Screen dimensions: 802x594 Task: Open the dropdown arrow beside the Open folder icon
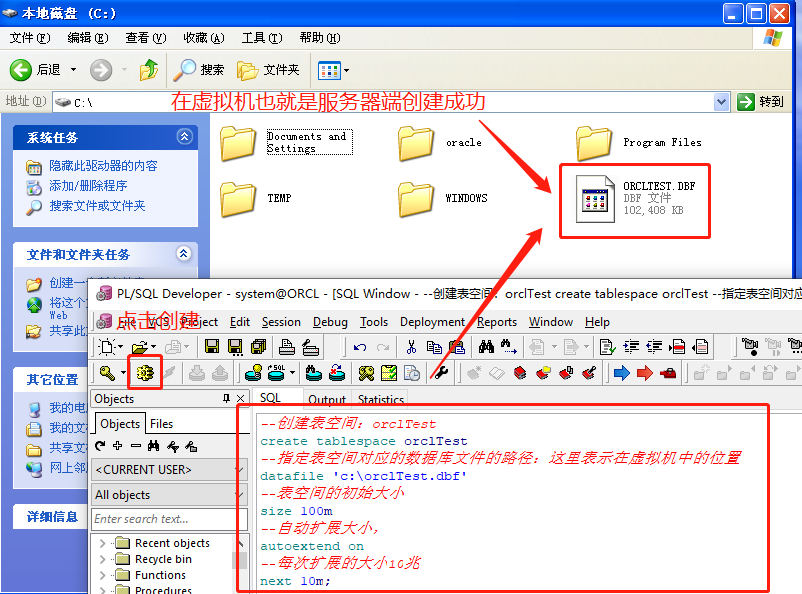point(153,347)
